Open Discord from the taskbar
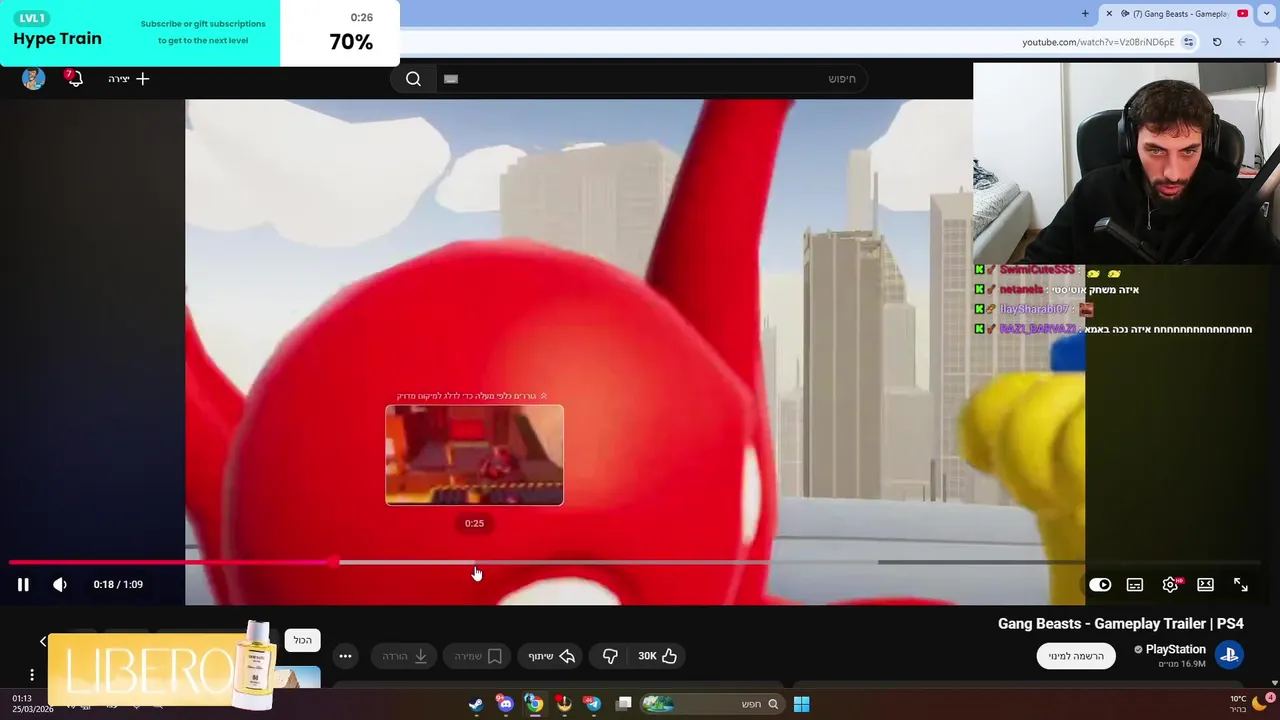 505,704
